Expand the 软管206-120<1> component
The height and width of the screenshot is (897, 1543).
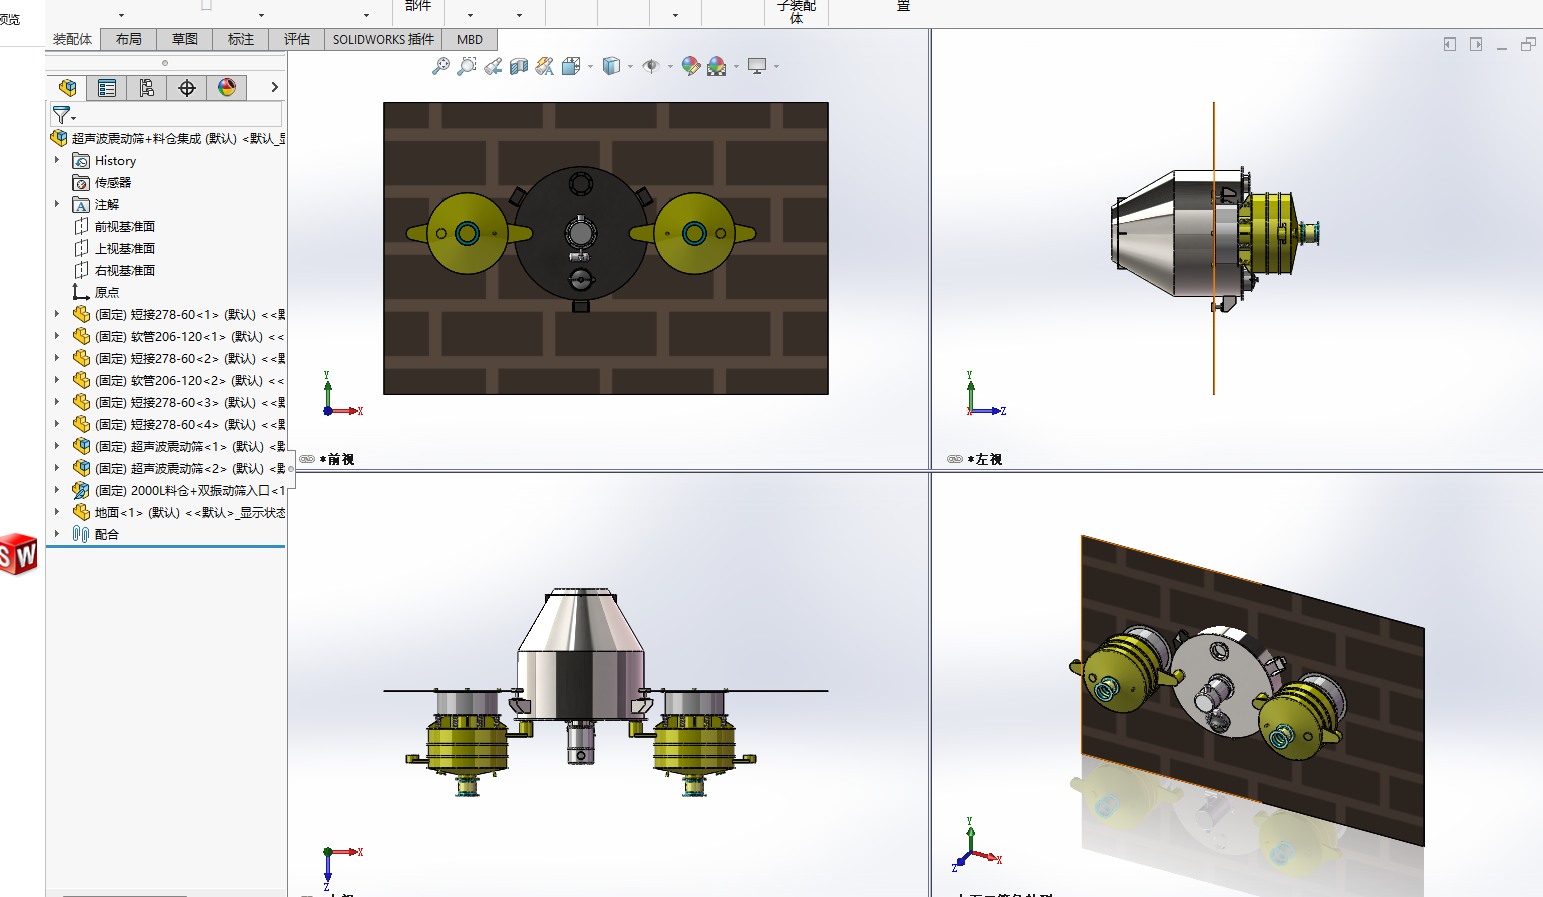[x=57, y=336]
